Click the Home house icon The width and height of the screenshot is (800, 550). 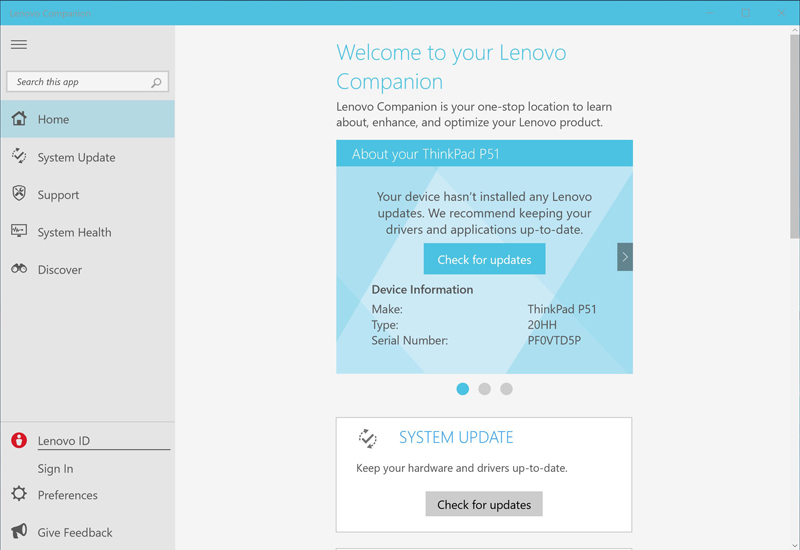(x=19, y=118)
